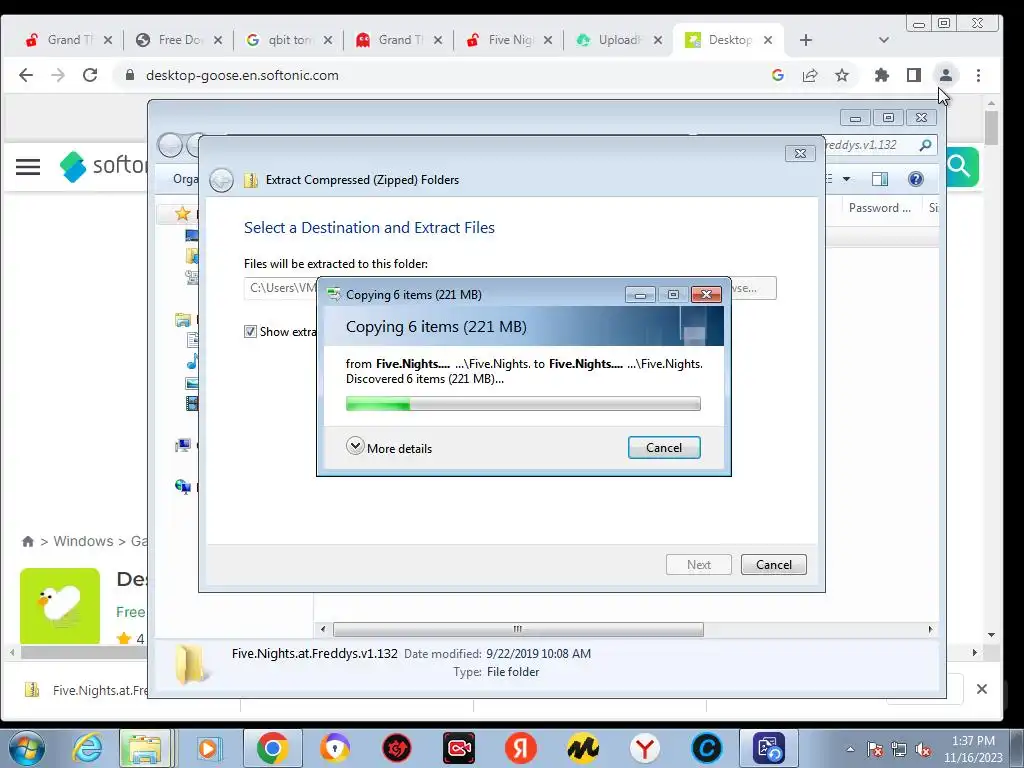Screen dimensions: 1024x768
Task: Open Chrome profile avatar icon
Action: [x=946, y=75]
